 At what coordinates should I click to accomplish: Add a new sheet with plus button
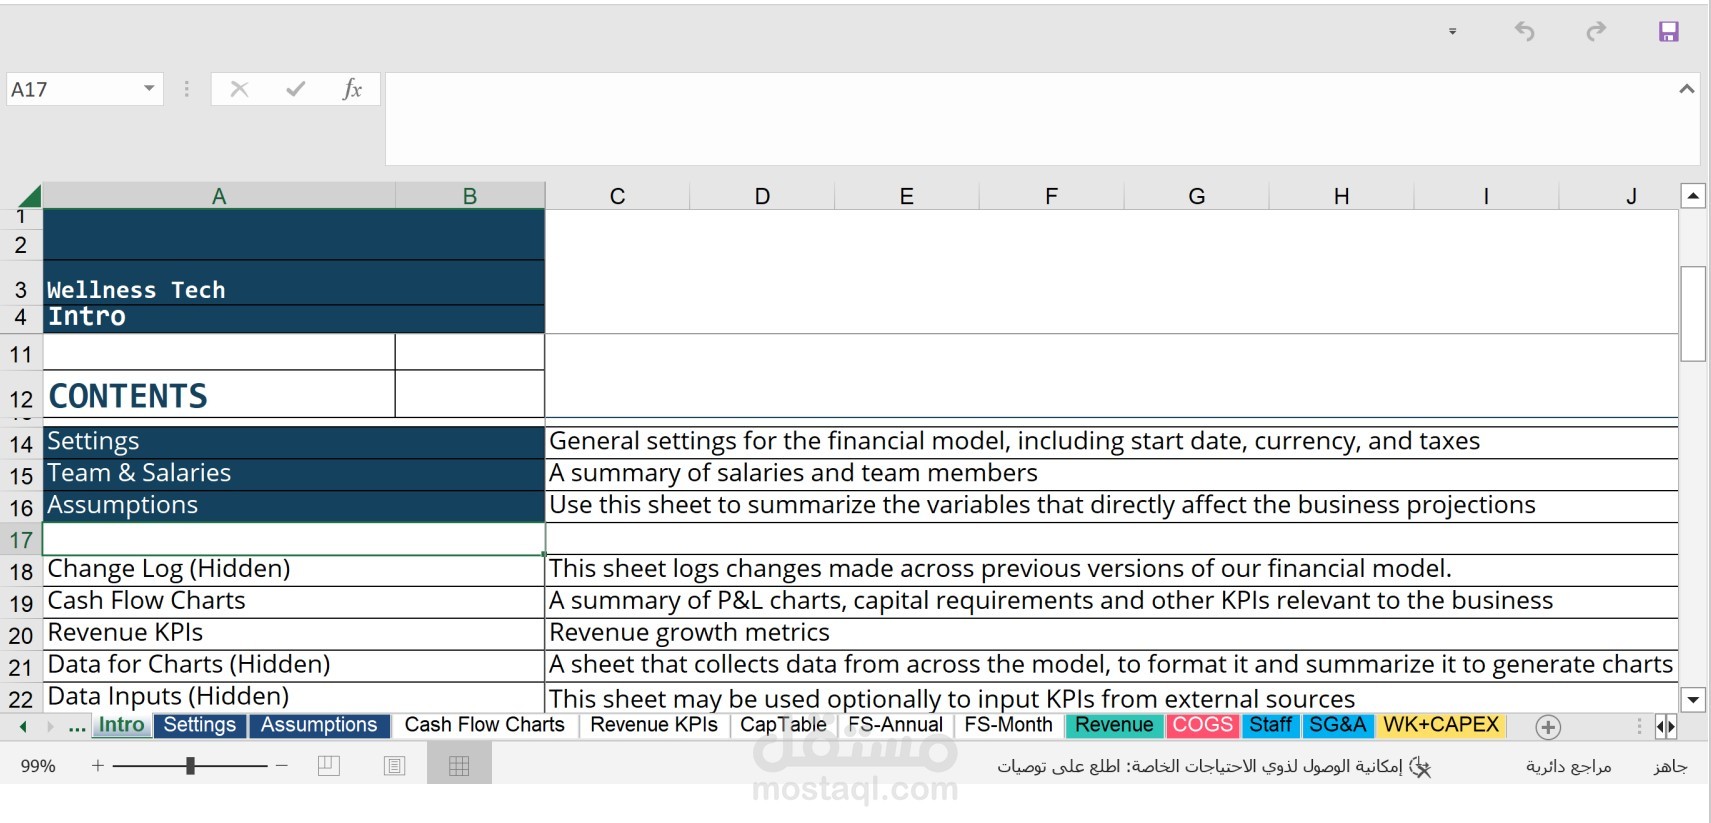(x=1548, y=727)
